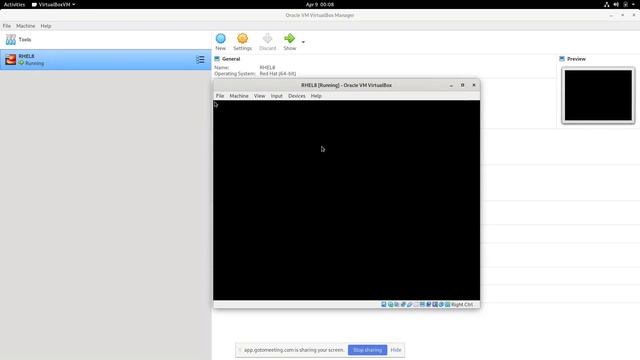Click the power icon in the system tray
Viewport: 640px width, 360px height.
(x=625, y=4)
